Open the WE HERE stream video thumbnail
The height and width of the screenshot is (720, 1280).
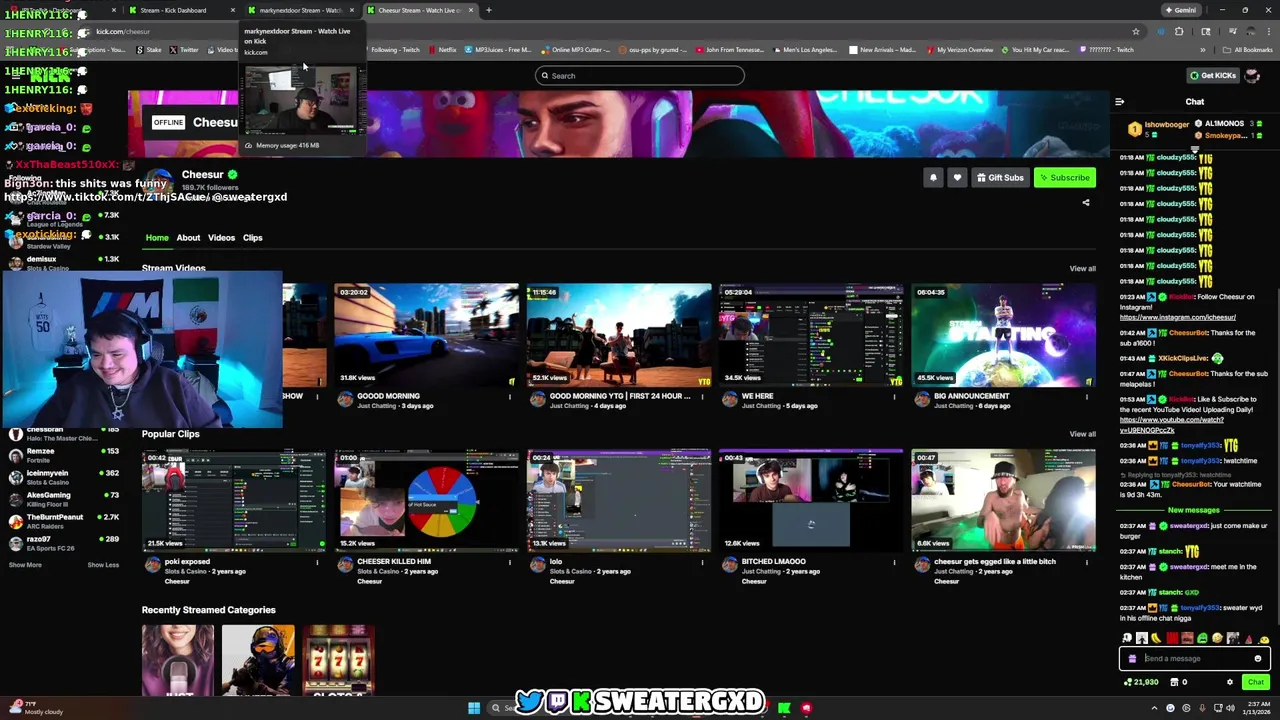click(x=811, y=336)
